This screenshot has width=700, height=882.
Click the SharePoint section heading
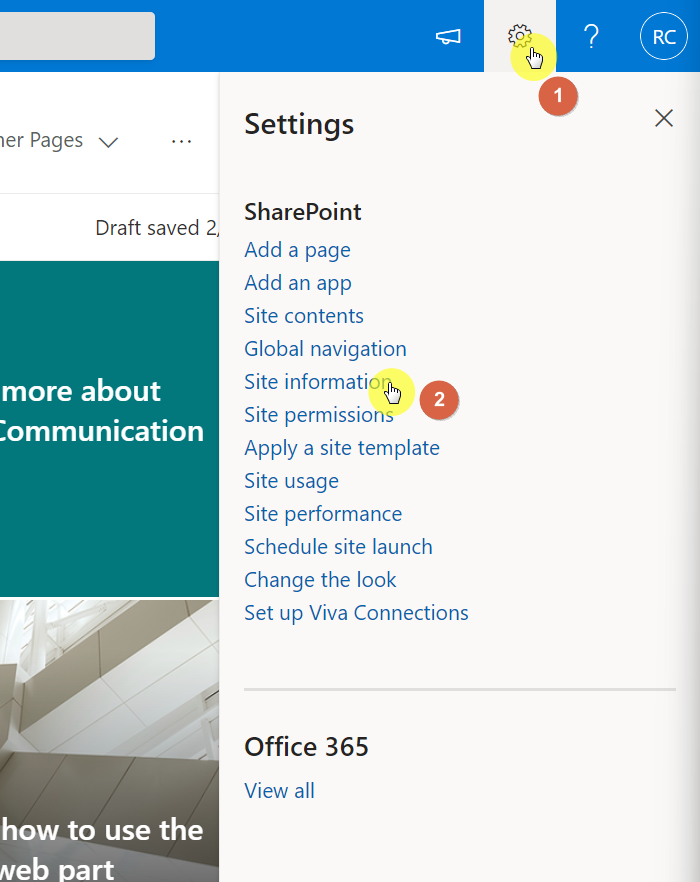tap(303, 212)
